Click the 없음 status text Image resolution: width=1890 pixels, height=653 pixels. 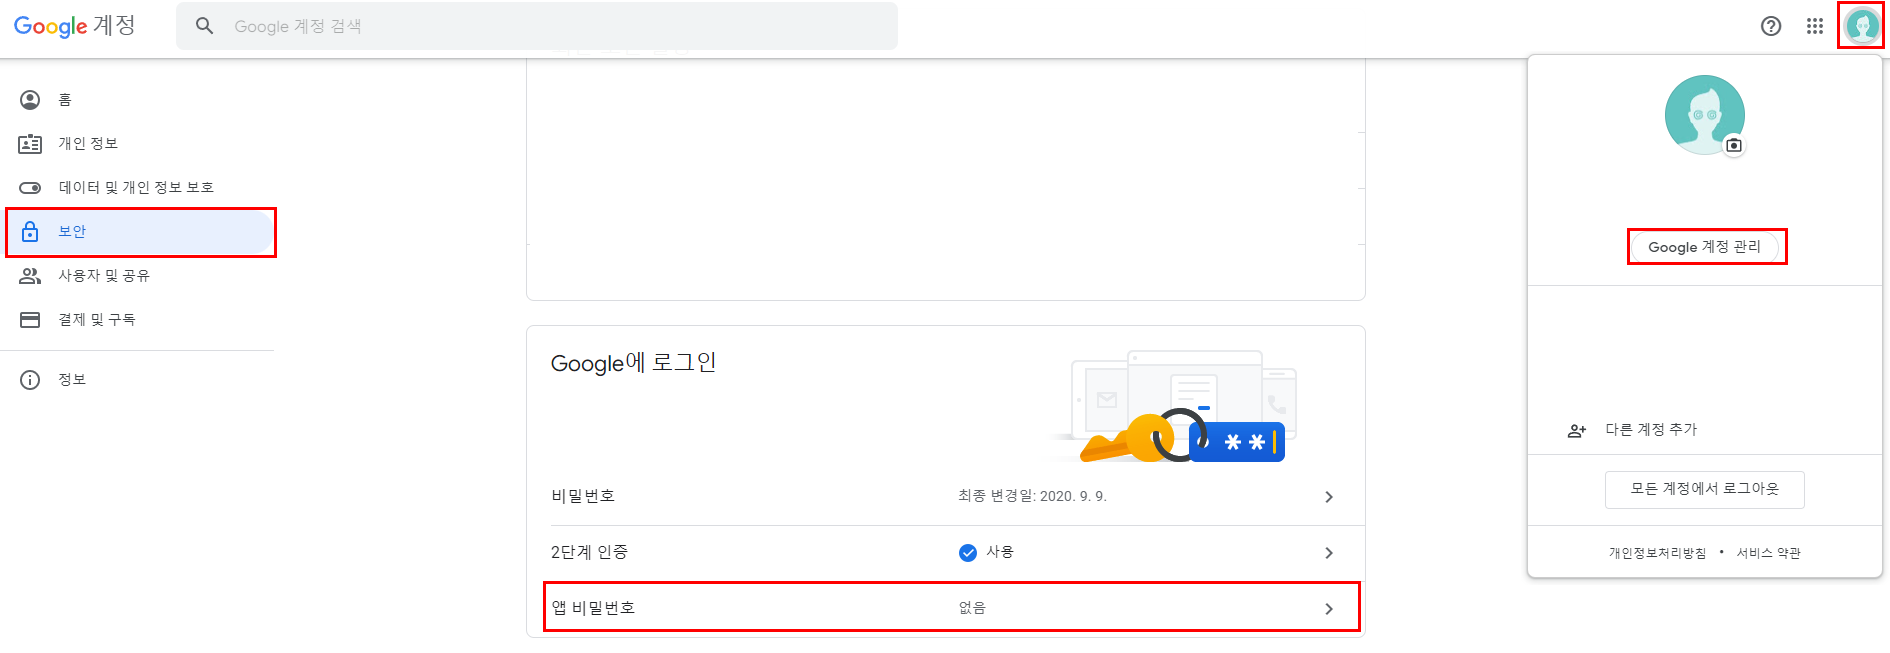click(x=972, y=608)
